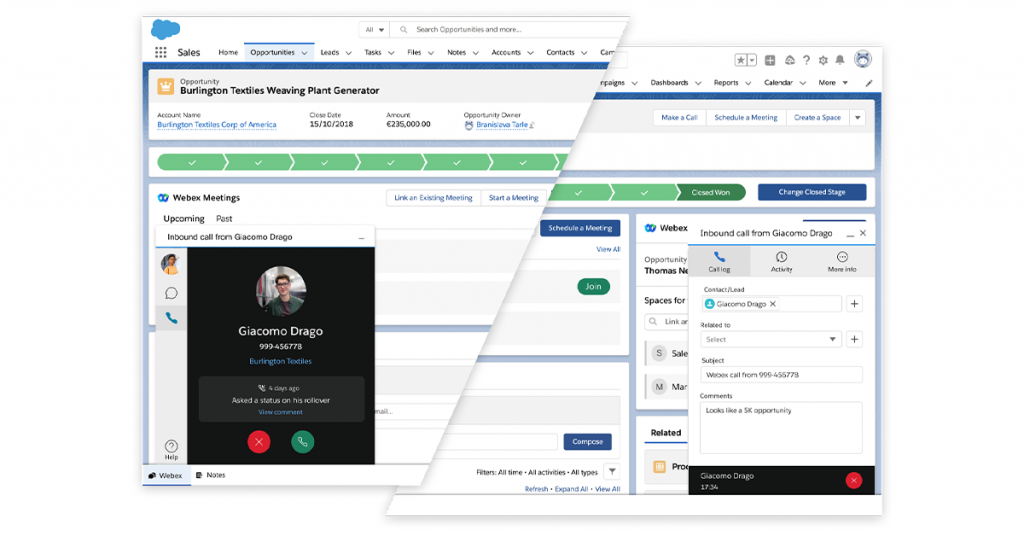Image resolution: width=1024 pixels, height=536 pixels.
Task: Decline the incoming call with the red button
Action: [x=259, y=442]
